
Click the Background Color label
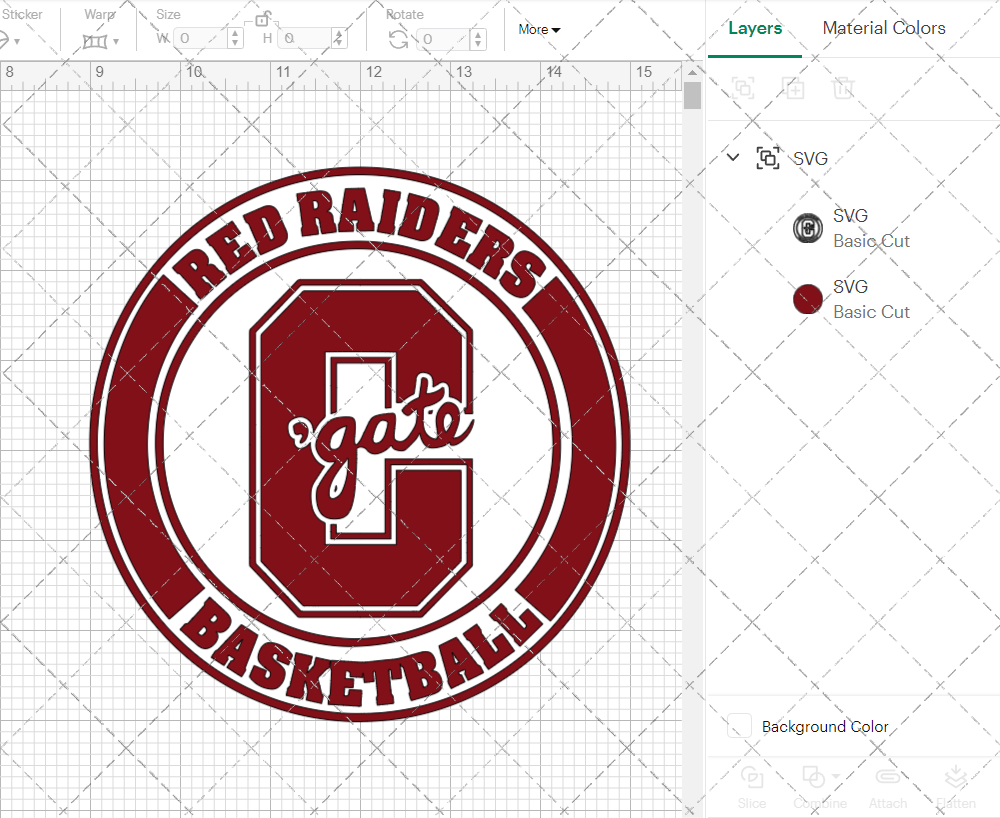coord(825,727)
